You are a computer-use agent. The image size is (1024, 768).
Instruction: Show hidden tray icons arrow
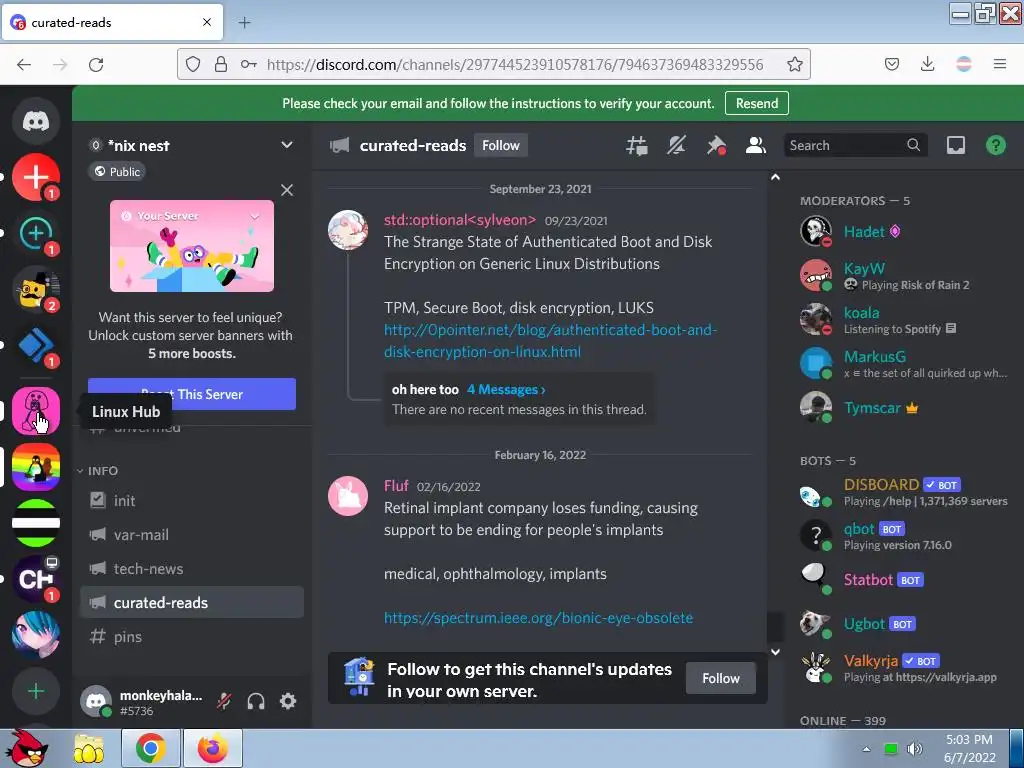(x=866, y=749)
